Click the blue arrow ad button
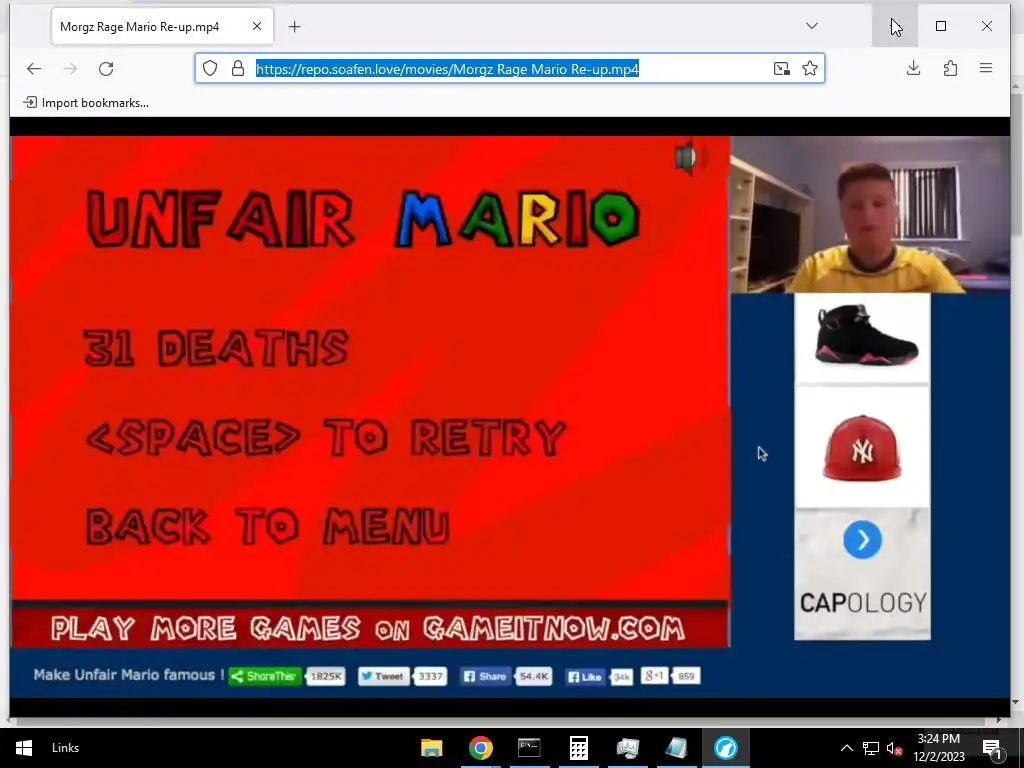The width and height of the screenshot is (1024, 768). tap(862, 540)
